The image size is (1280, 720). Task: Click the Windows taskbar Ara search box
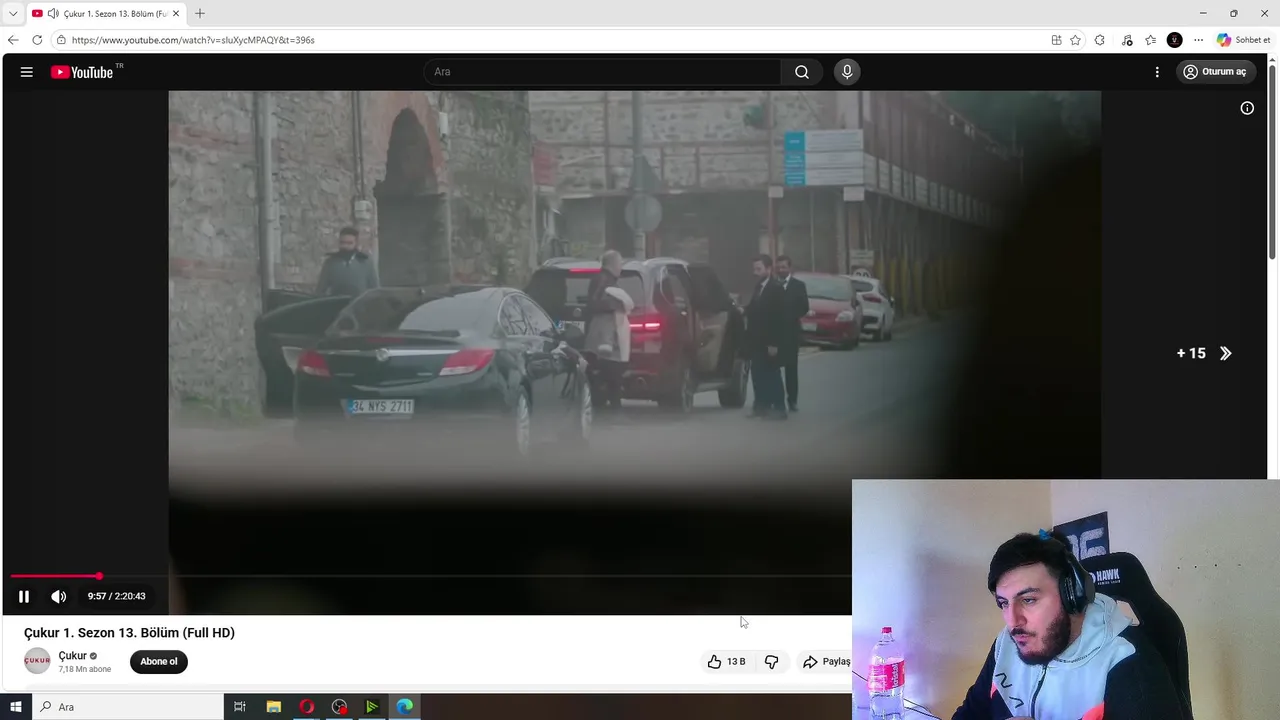click(x=128, y=707)
